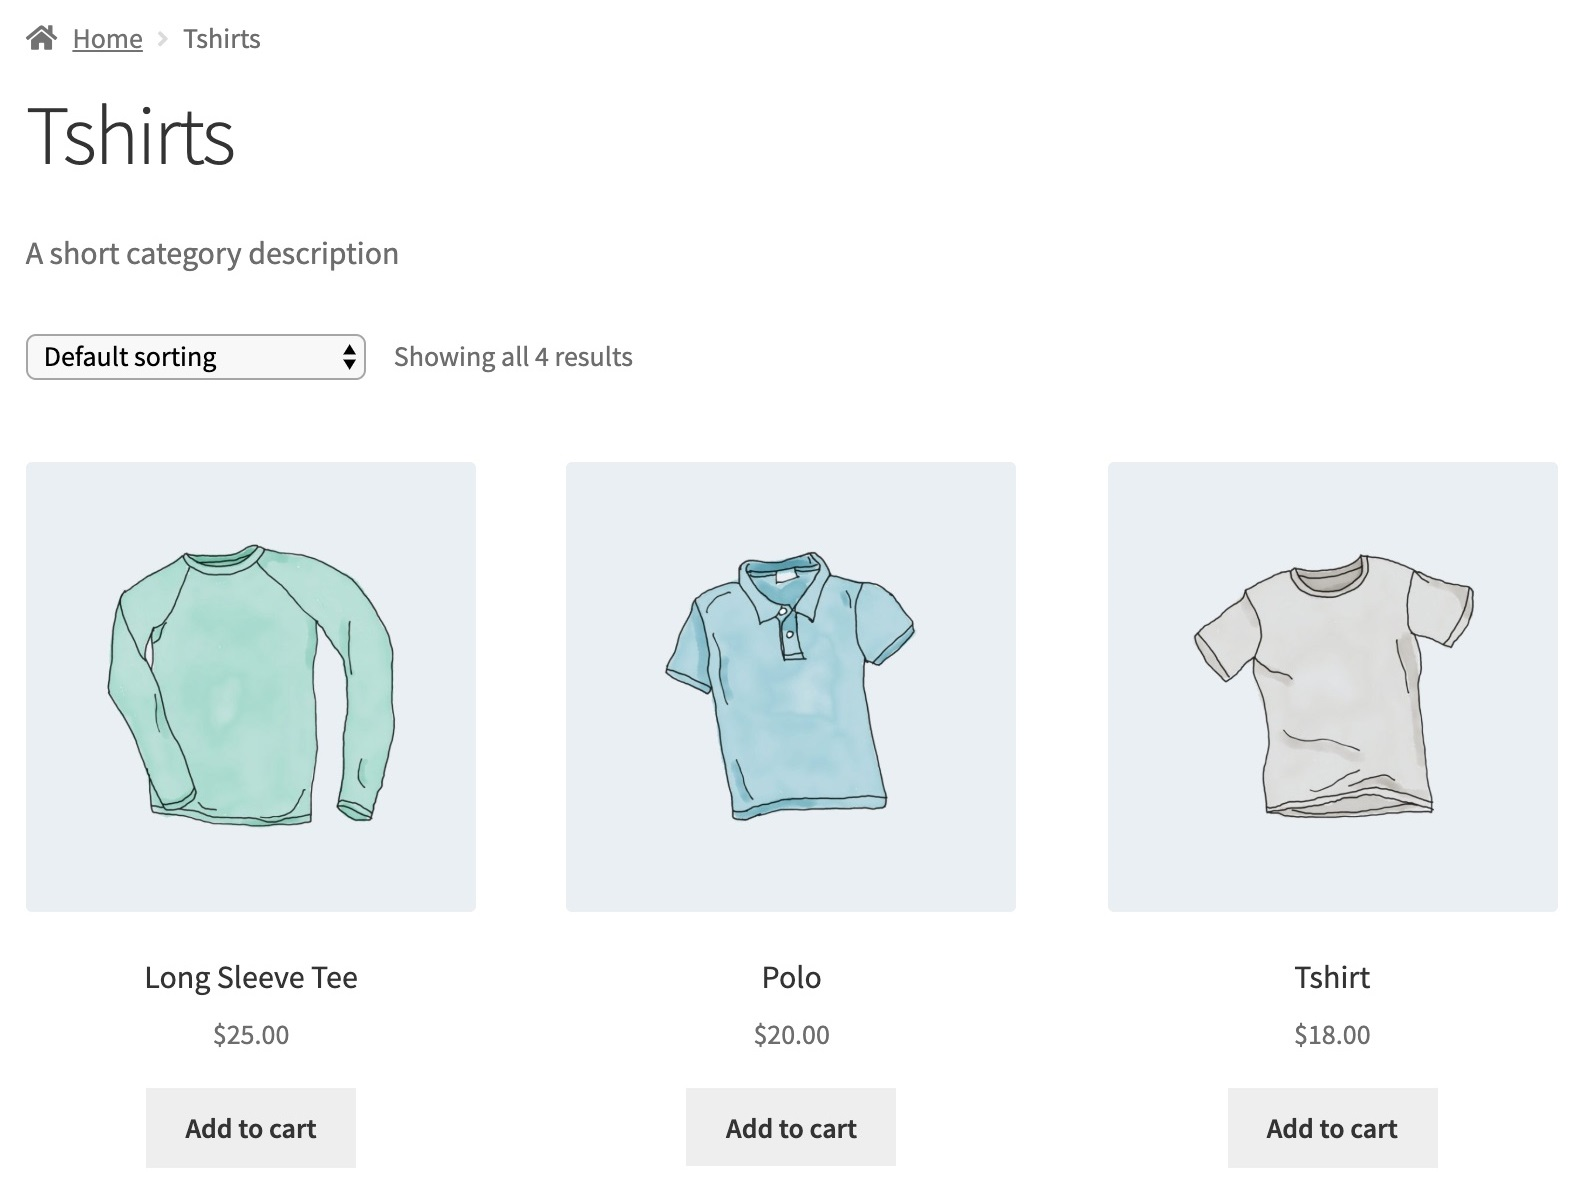Click the Tshirt product title
This screenshot has width=1584, height=1202.
(1332, 977)
